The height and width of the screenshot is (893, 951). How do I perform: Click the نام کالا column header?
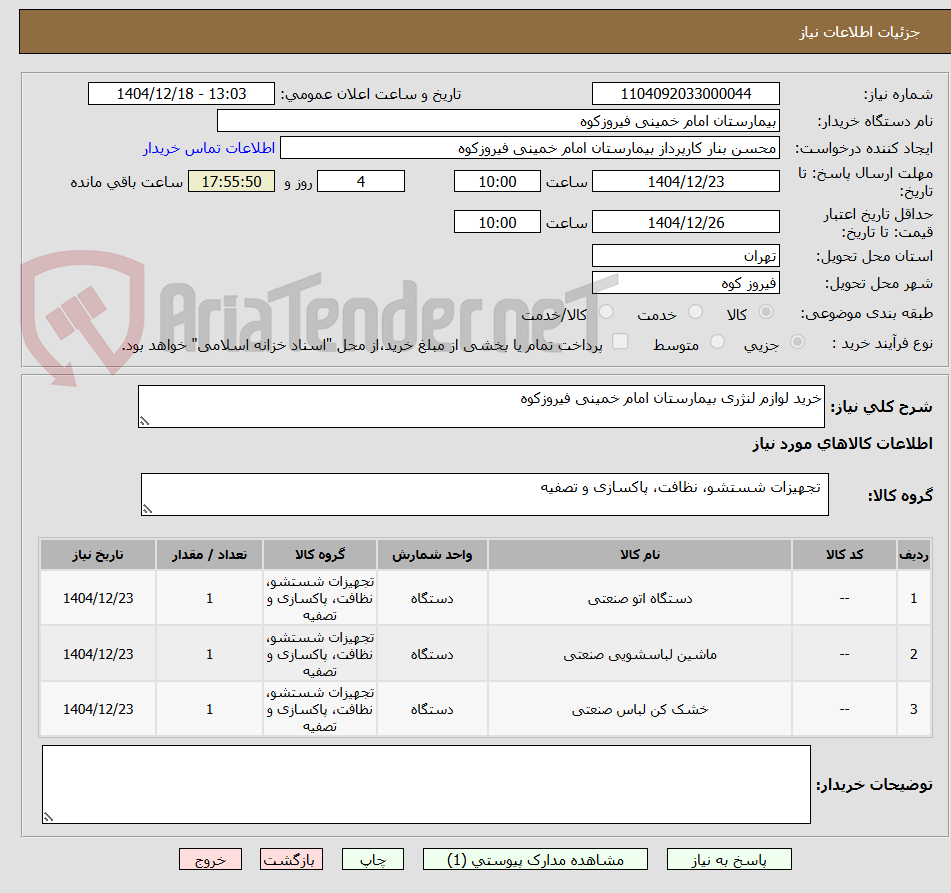click(639, 554)
